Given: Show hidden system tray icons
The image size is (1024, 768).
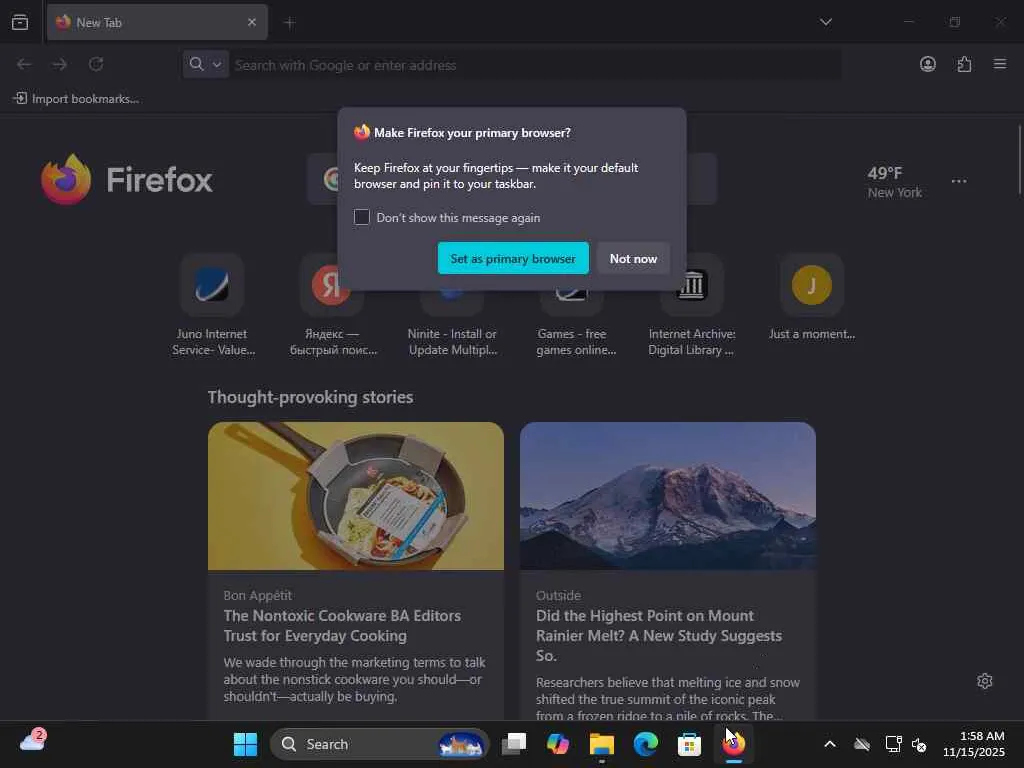Looking at the screenshot, I should point(829,744).
